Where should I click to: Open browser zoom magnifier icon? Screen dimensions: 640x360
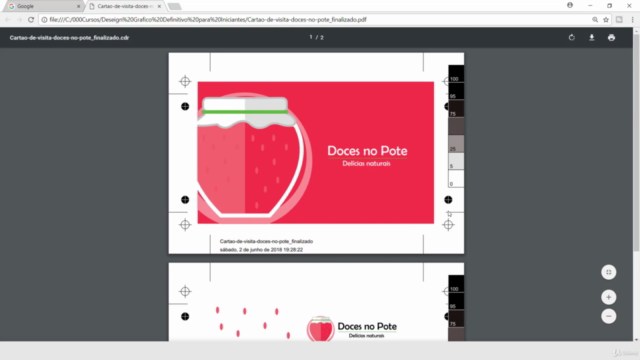(595, 20)
